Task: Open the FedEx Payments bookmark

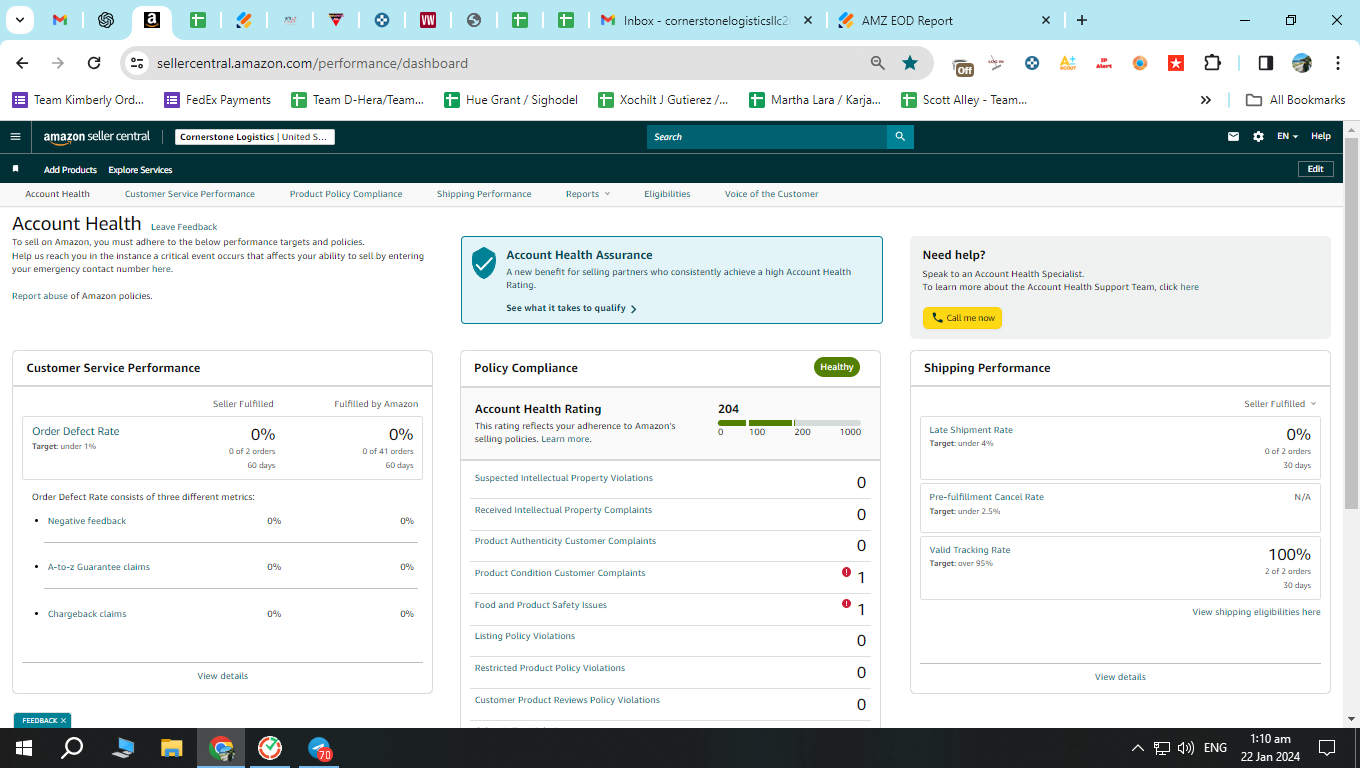Action: click(218, 100)
